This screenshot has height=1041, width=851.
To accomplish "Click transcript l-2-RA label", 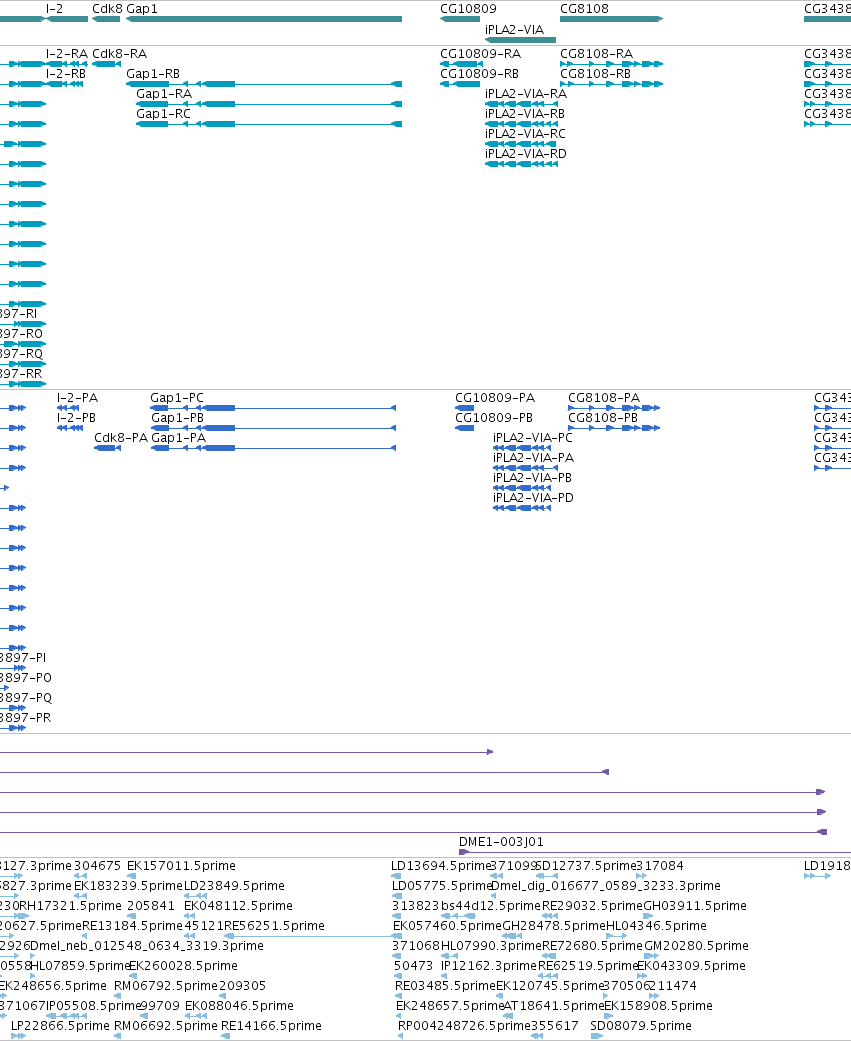I will (66, 54).
